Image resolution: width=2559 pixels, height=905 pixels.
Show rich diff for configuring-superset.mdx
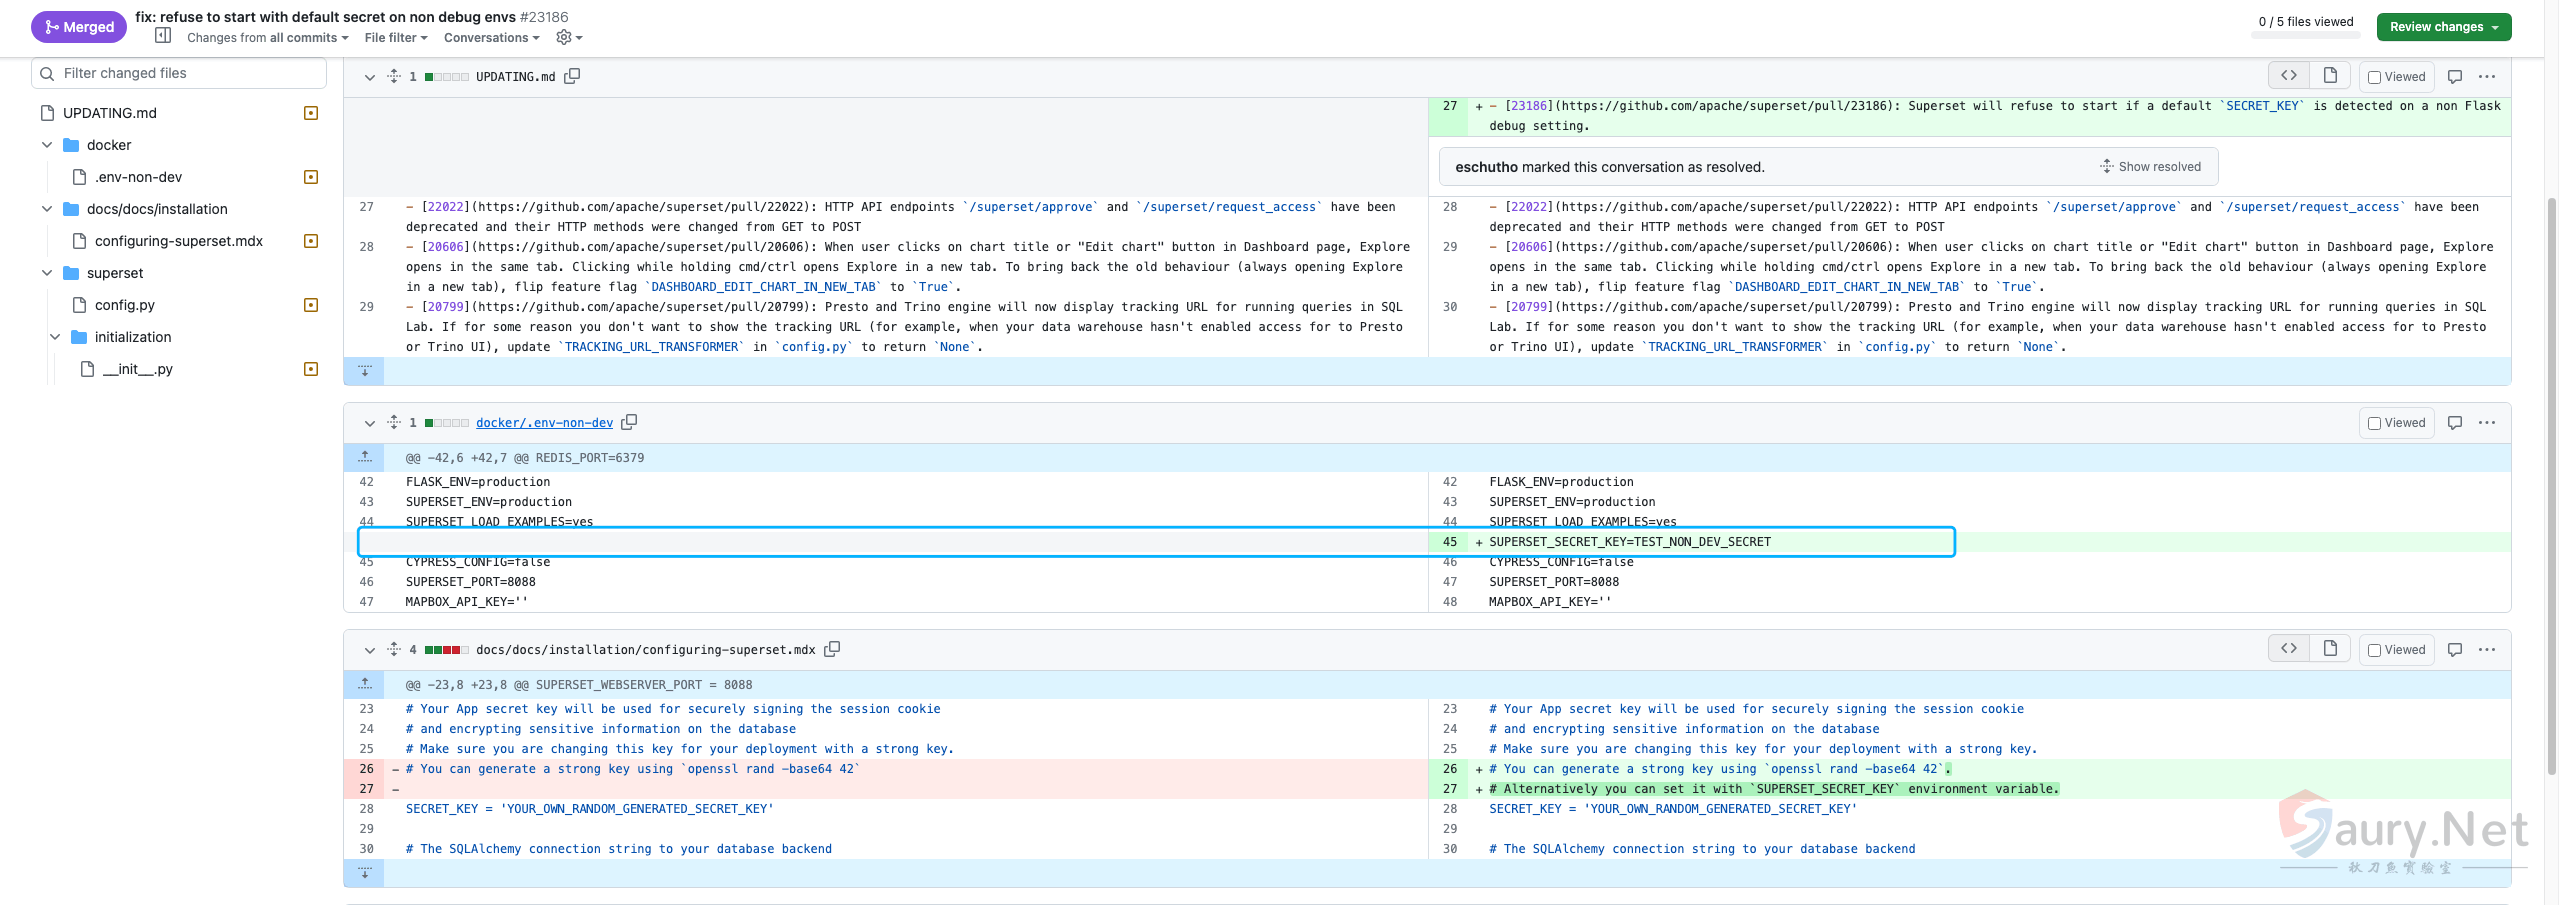click(2329, 649)
